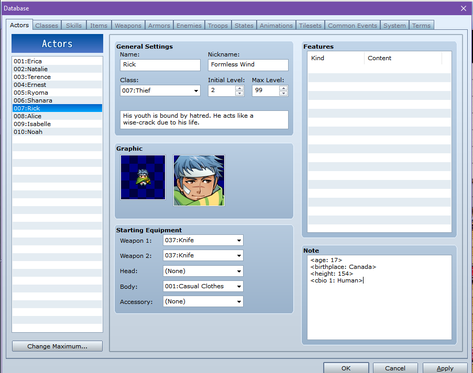
Task: Switch to the Weapons tab
Action: point(128,26)
